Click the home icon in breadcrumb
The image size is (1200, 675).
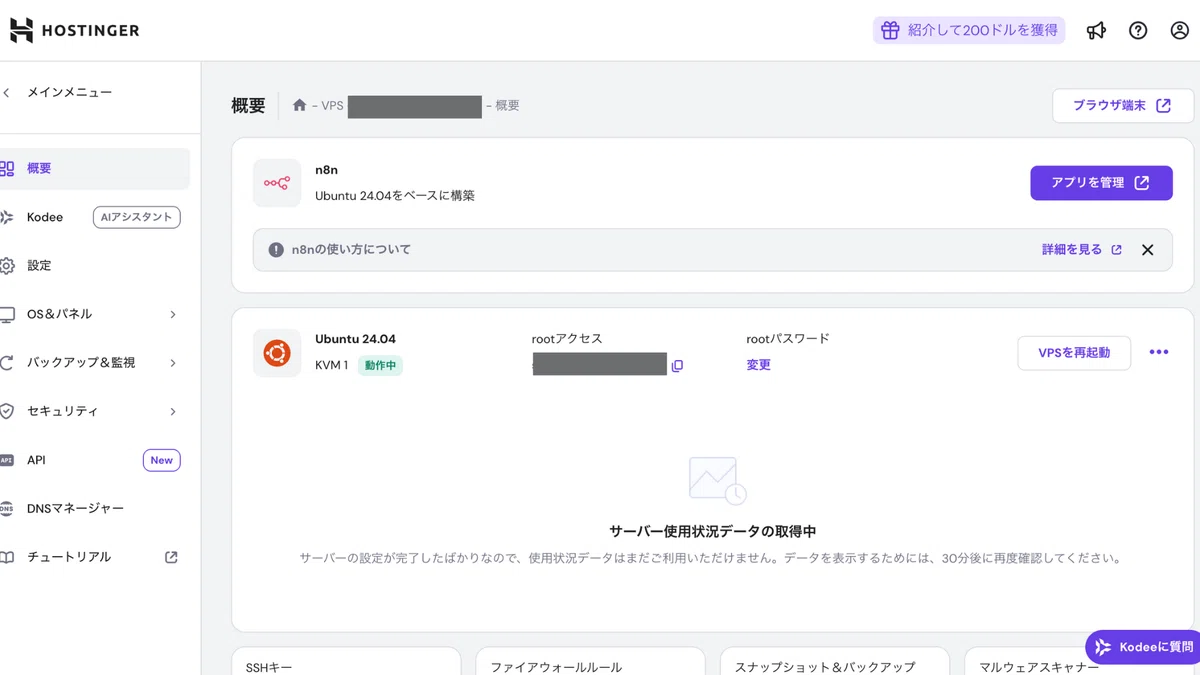(x=299, y=105)
